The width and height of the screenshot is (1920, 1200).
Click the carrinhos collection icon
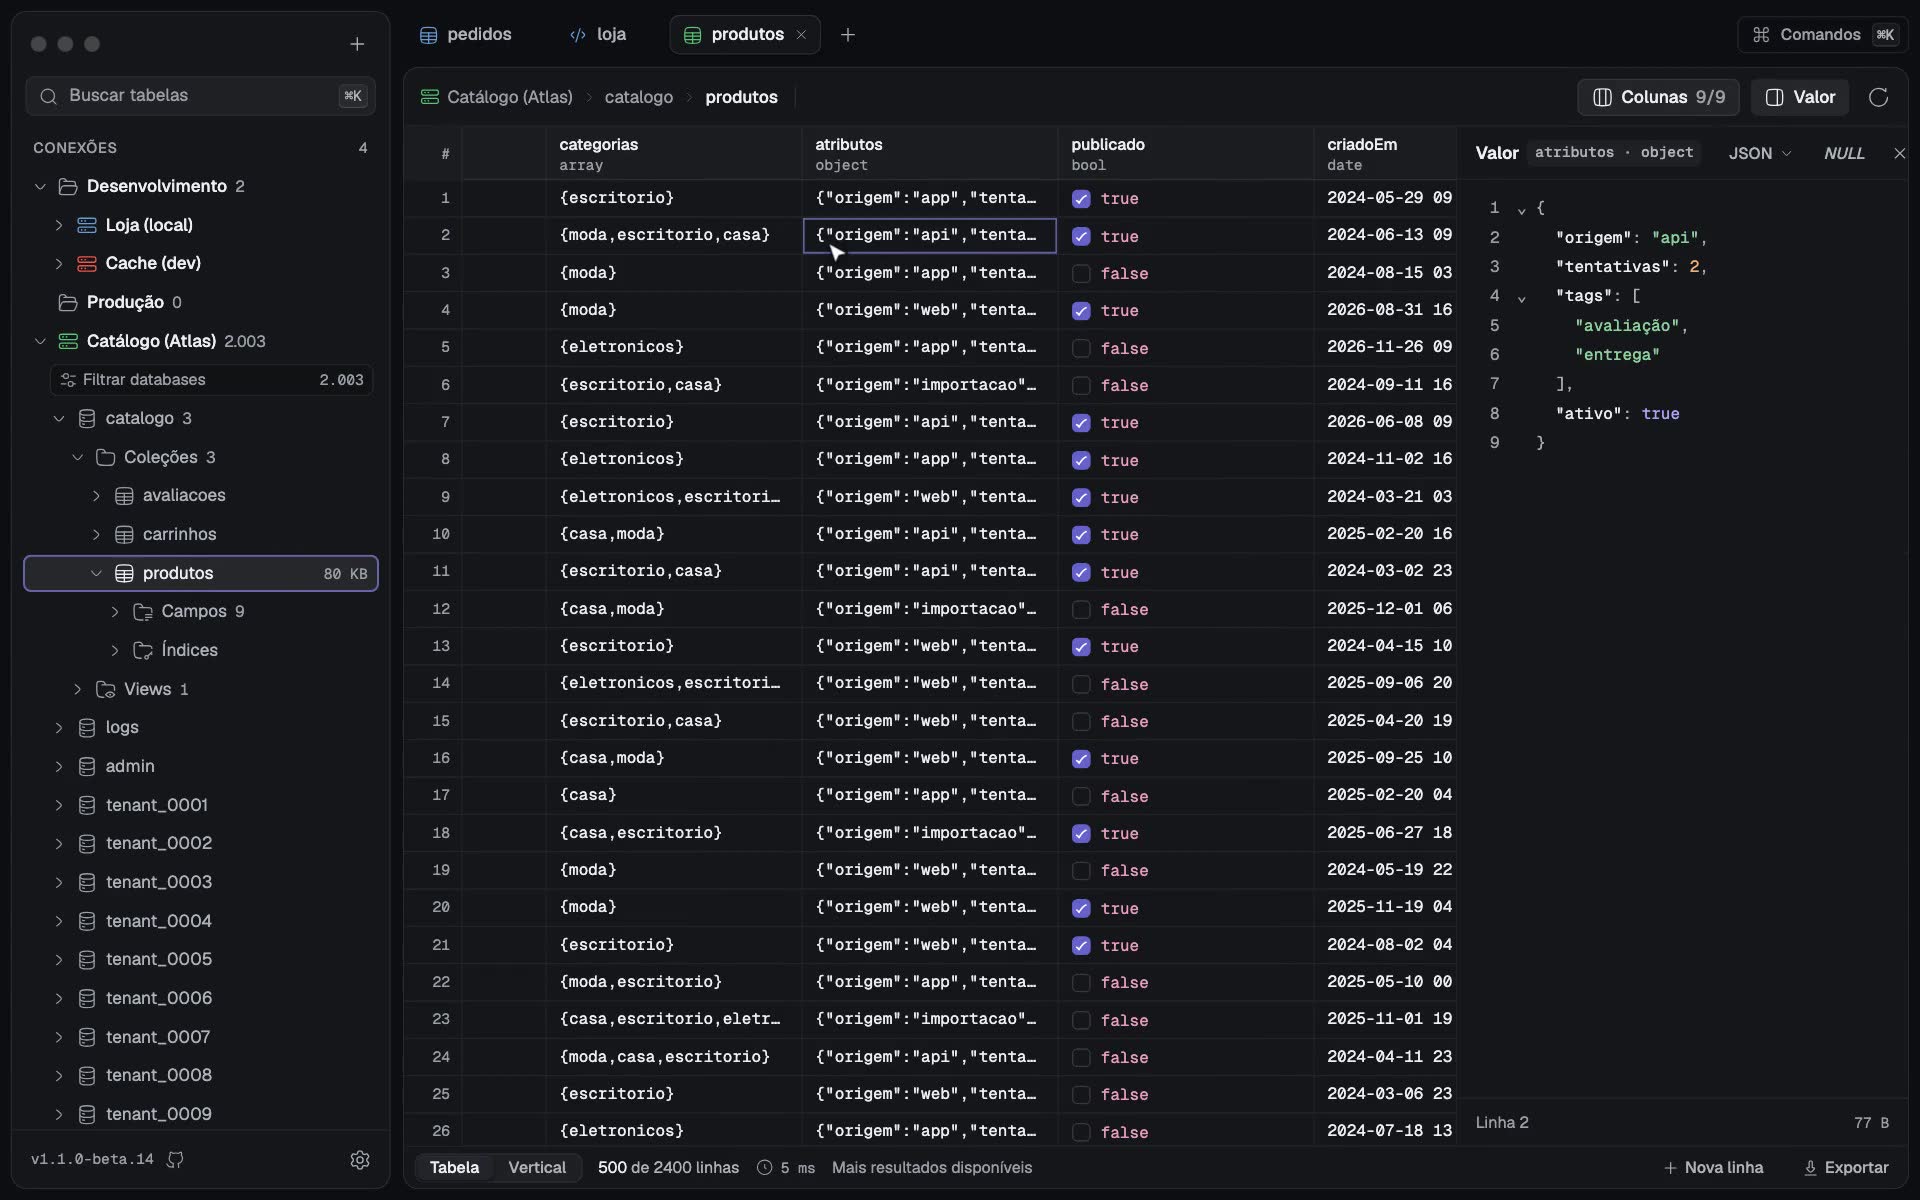coord(124,535)
